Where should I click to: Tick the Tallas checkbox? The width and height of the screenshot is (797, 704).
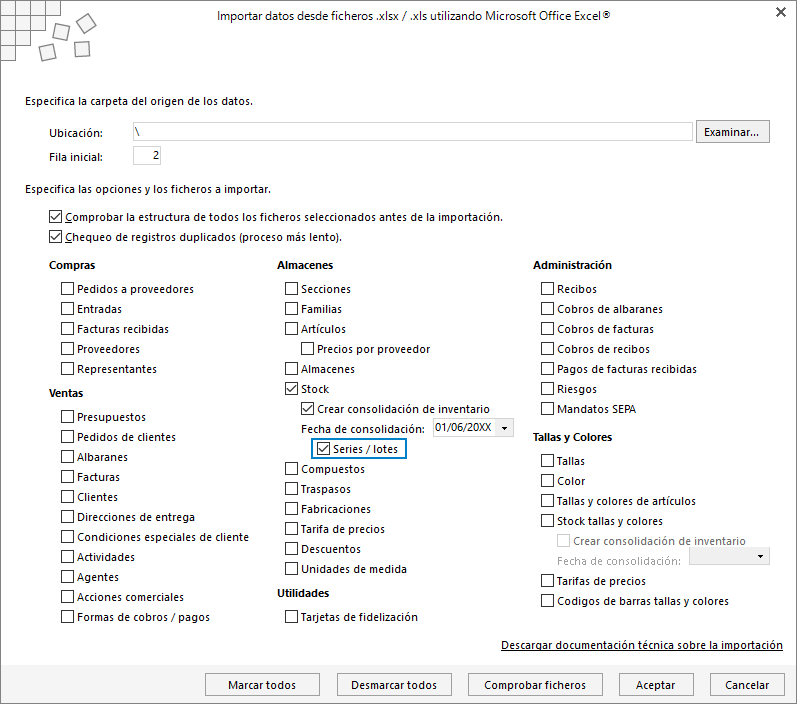[x=547, y=461]
